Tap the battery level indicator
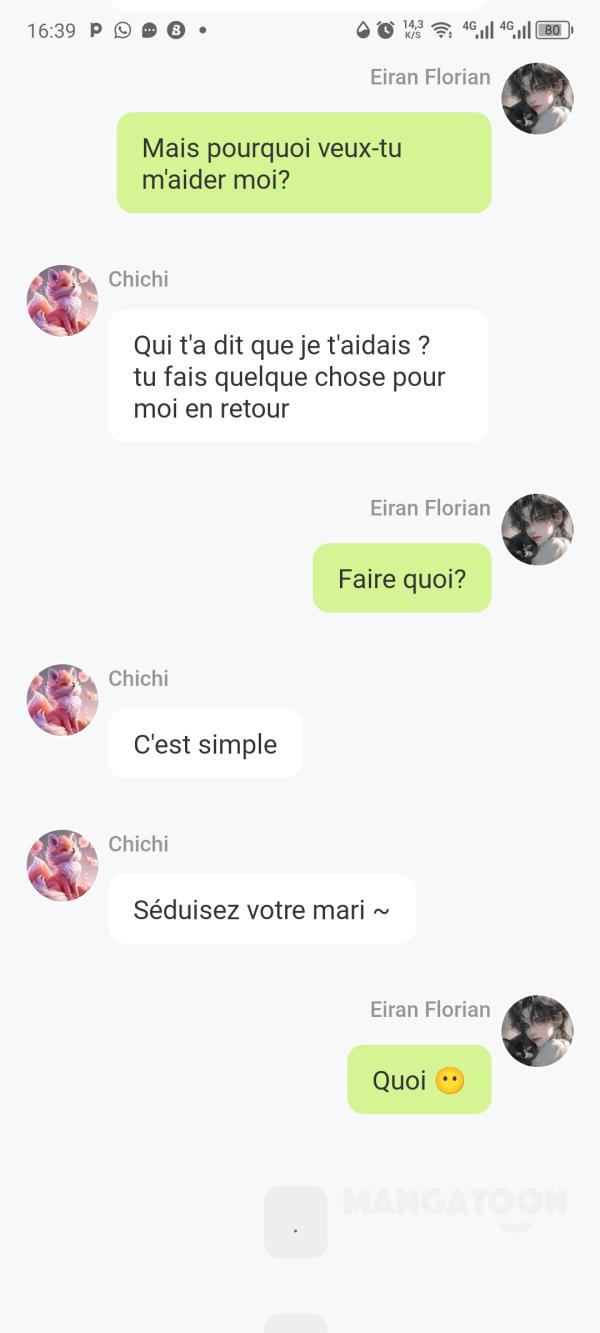600x1333 pixels. 553,30
